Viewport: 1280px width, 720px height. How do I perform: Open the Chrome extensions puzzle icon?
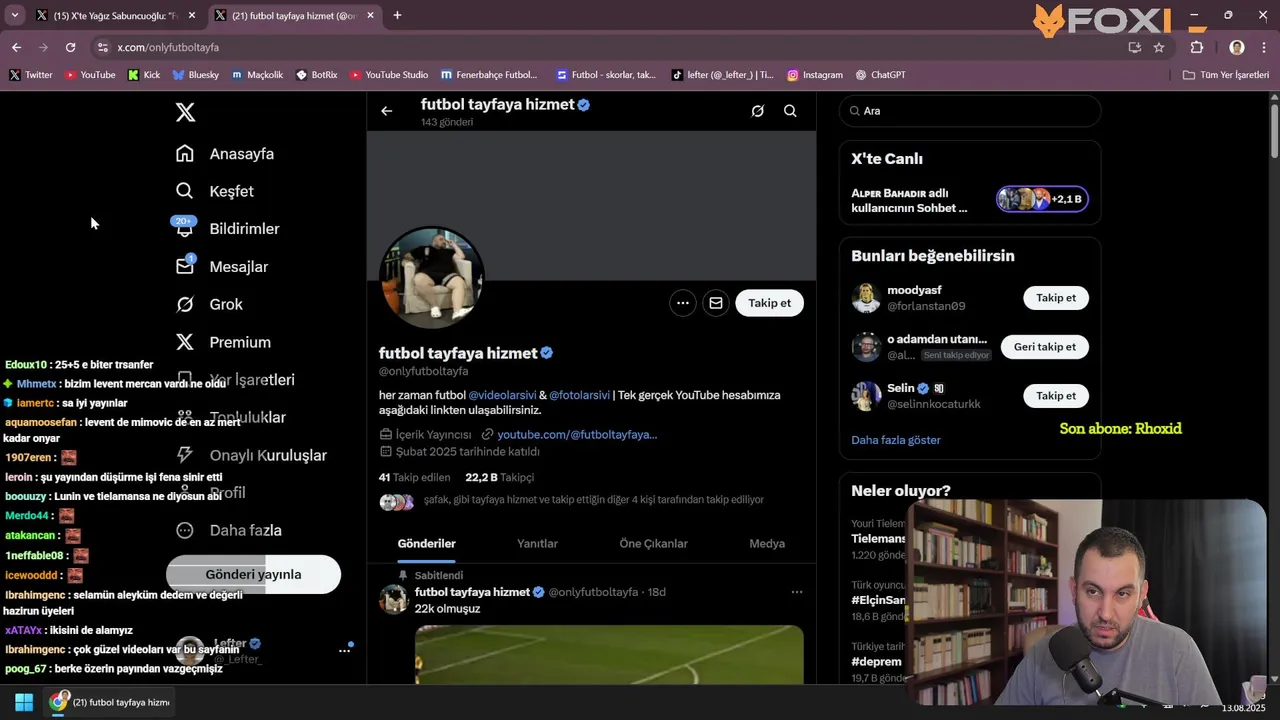pos(1197,47)
